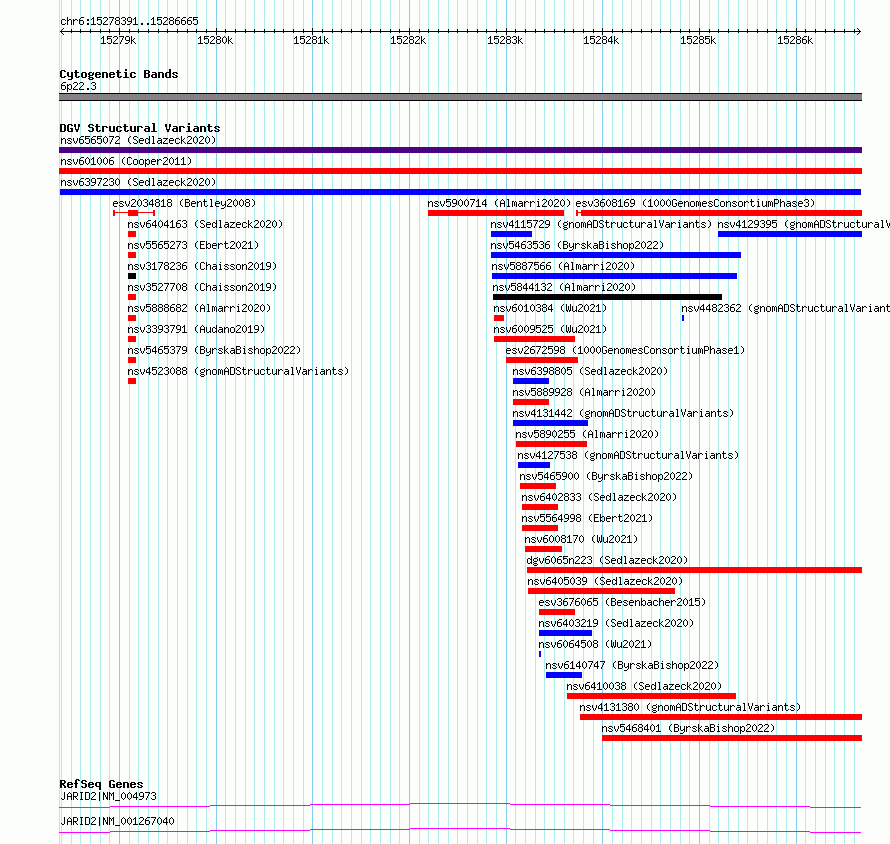Click the nsv5564998 (Ebert2021) text
The image size is (890, 844).
click(x=587, y=518)
